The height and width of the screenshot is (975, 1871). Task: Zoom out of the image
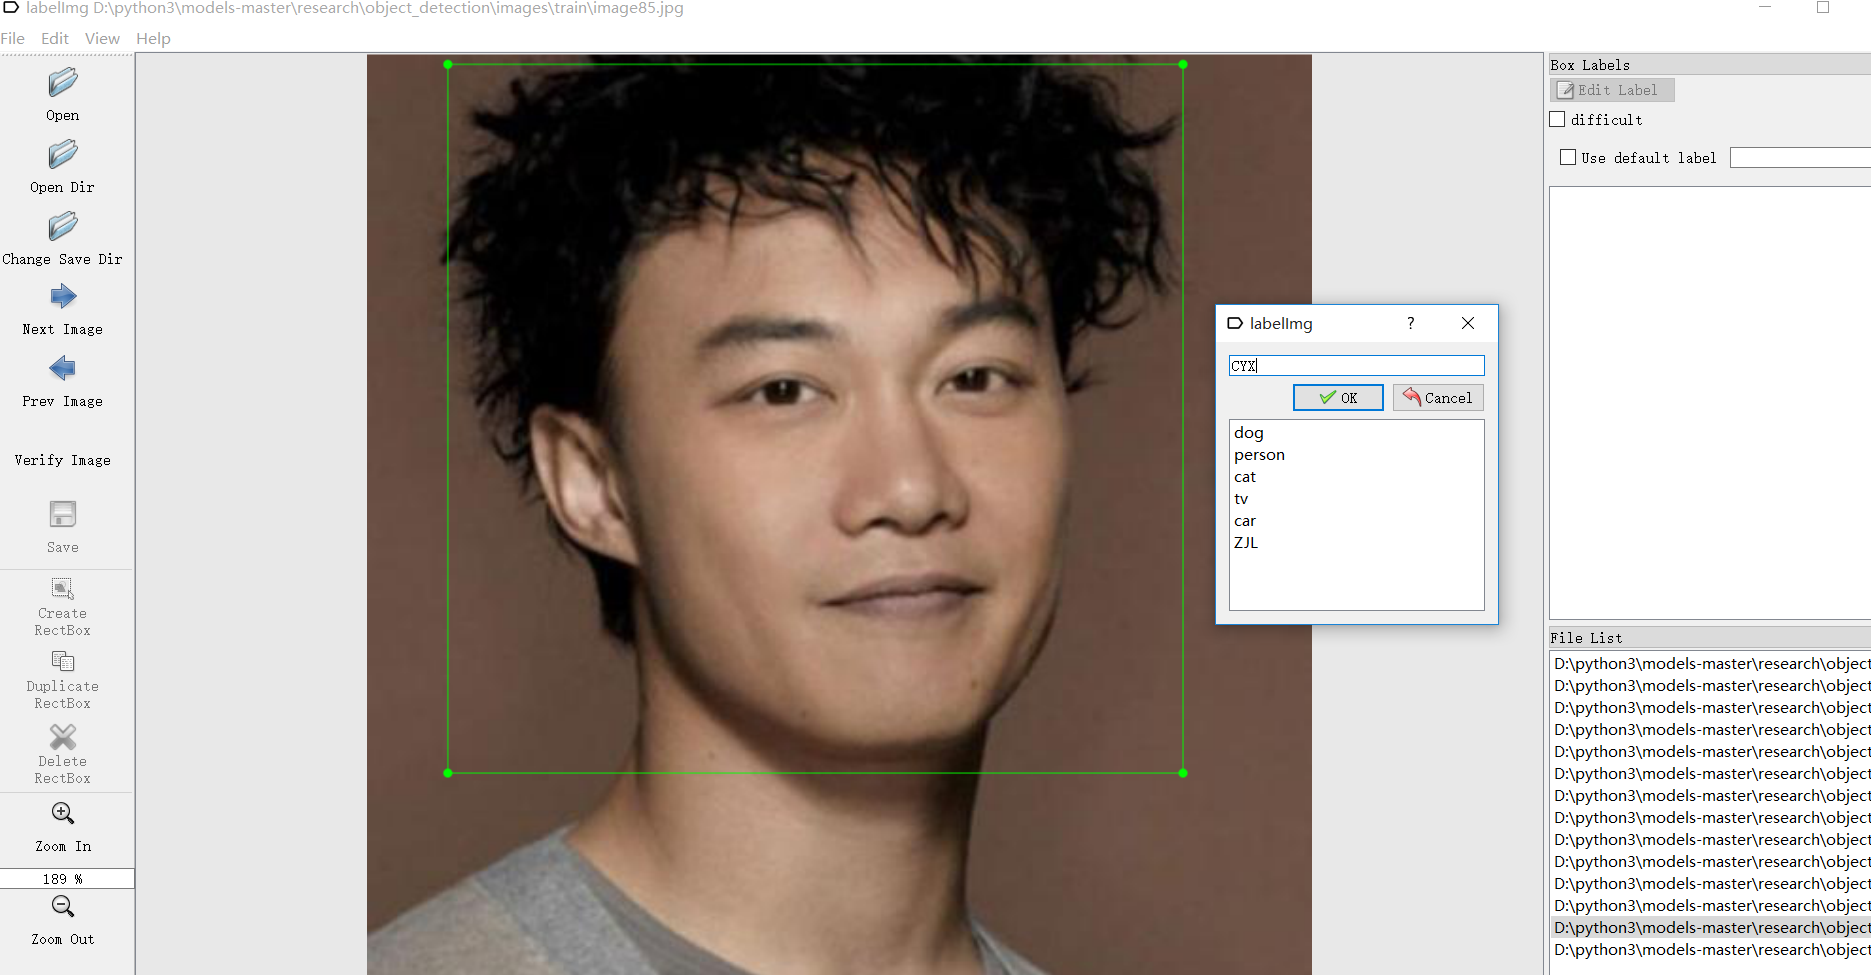tap(62, 907)
